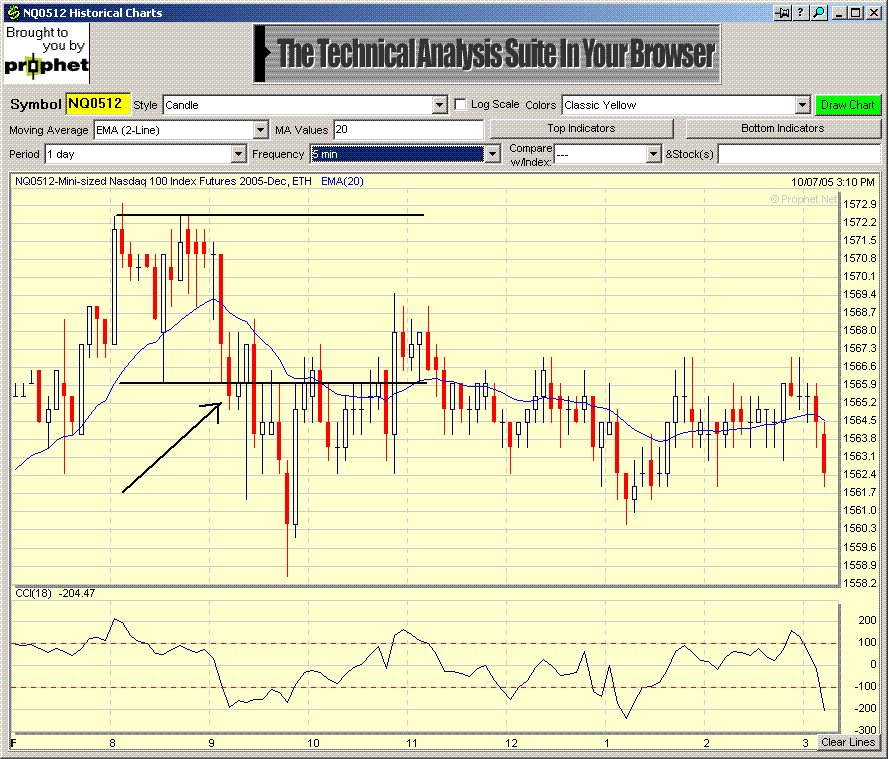This screenshot has width=888, height=759.
Task: Open help via question mark icon
Action: coord(800,12)
